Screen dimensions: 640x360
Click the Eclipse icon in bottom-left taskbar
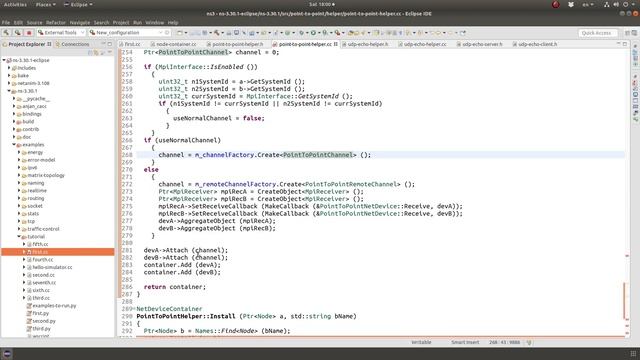click(7, 354)
